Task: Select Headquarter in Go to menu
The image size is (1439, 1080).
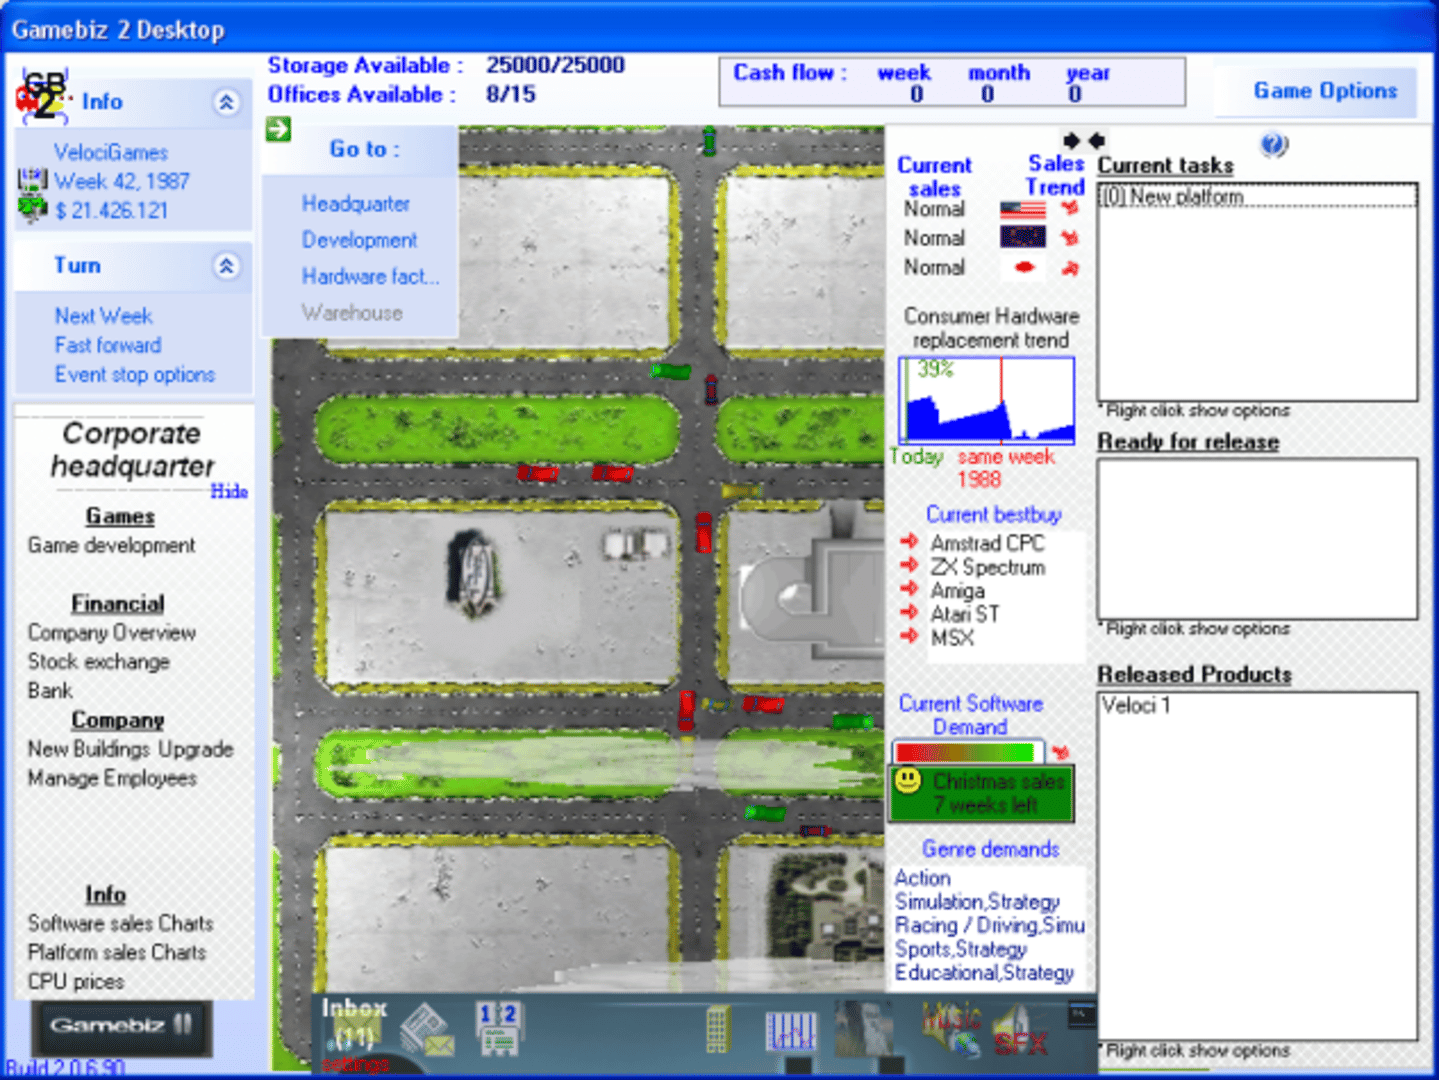Action: (x=355, y=204)
